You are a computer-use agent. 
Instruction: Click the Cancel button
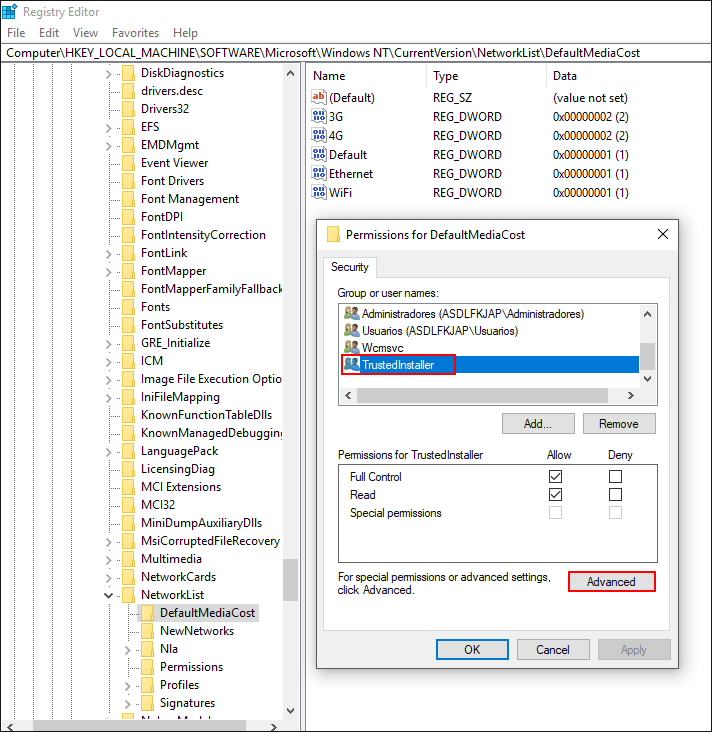click(553, 649)
